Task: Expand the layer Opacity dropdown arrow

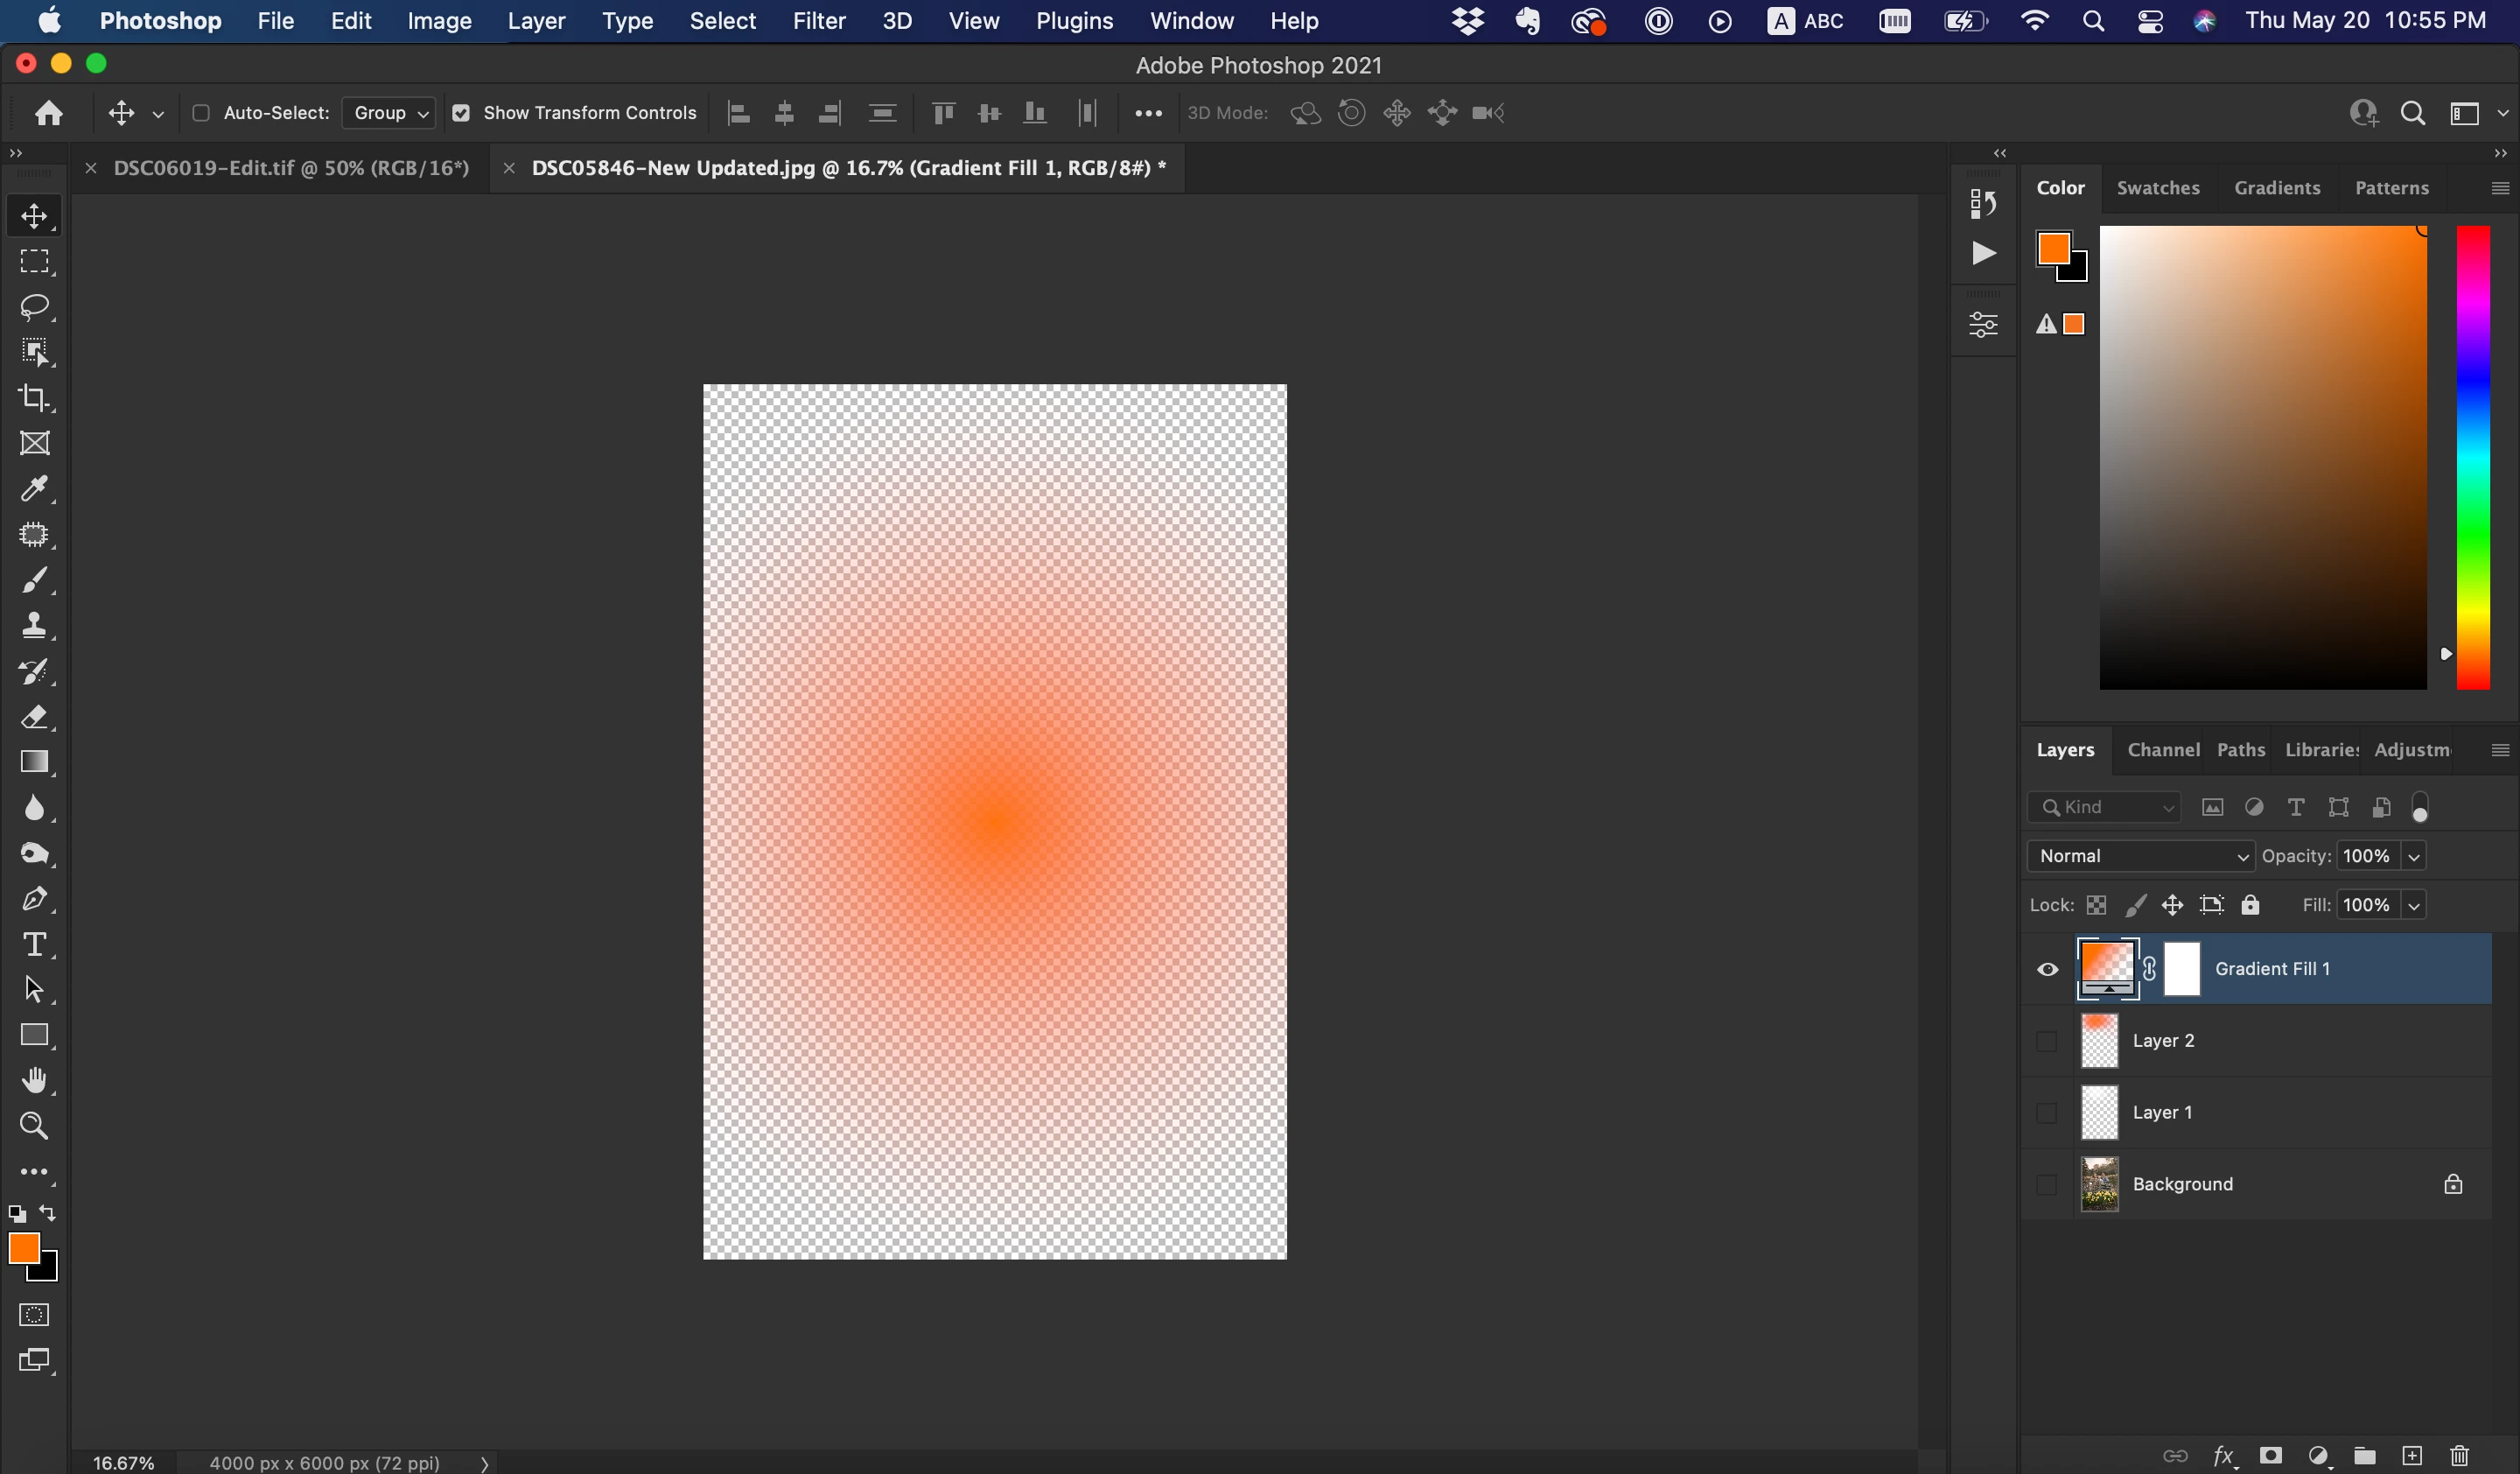Action: click(x=2414, y=857)
